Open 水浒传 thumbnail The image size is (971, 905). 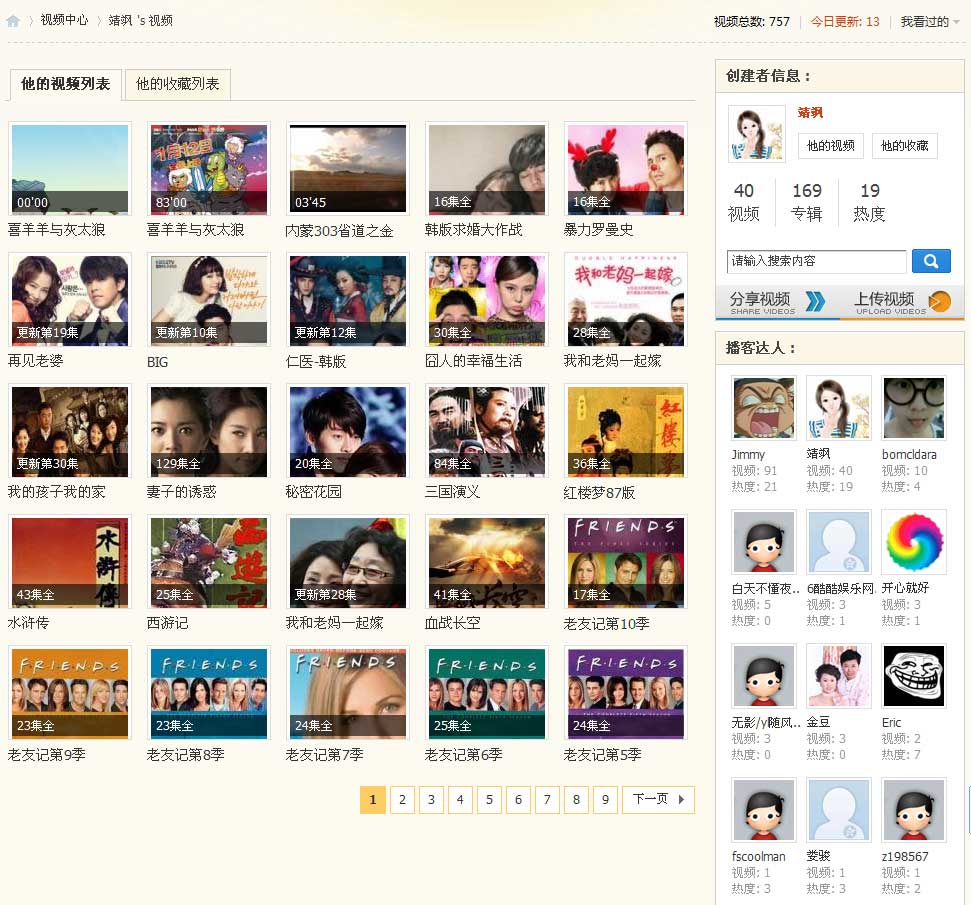tap(70, 562)
